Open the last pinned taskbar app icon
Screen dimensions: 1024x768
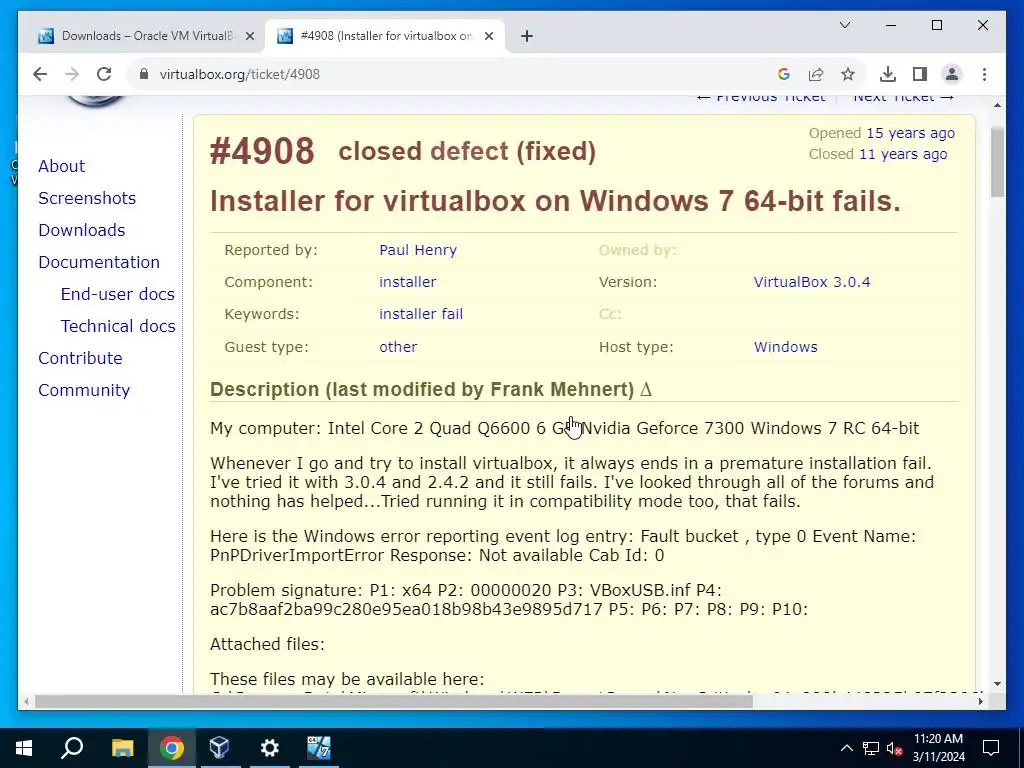[x=319, y=748]
